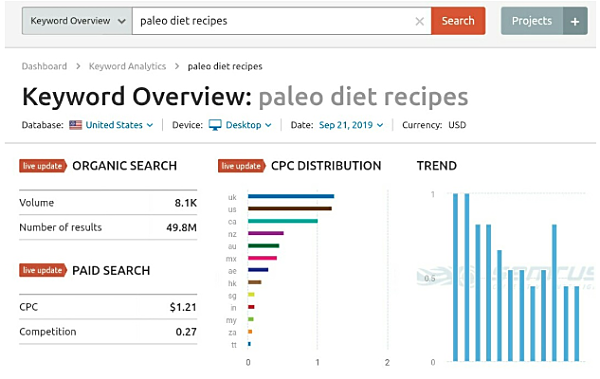Click the ca teal bar in CPC chart
Screen dimensions: 600x379
coord(283,221)
